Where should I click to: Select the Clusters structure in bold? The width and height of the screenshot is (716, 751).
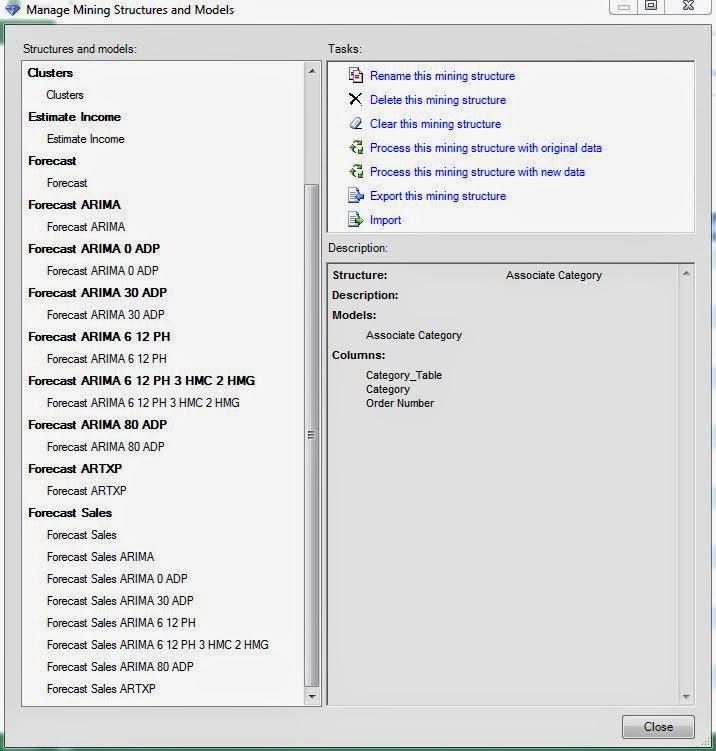(50, 73)
